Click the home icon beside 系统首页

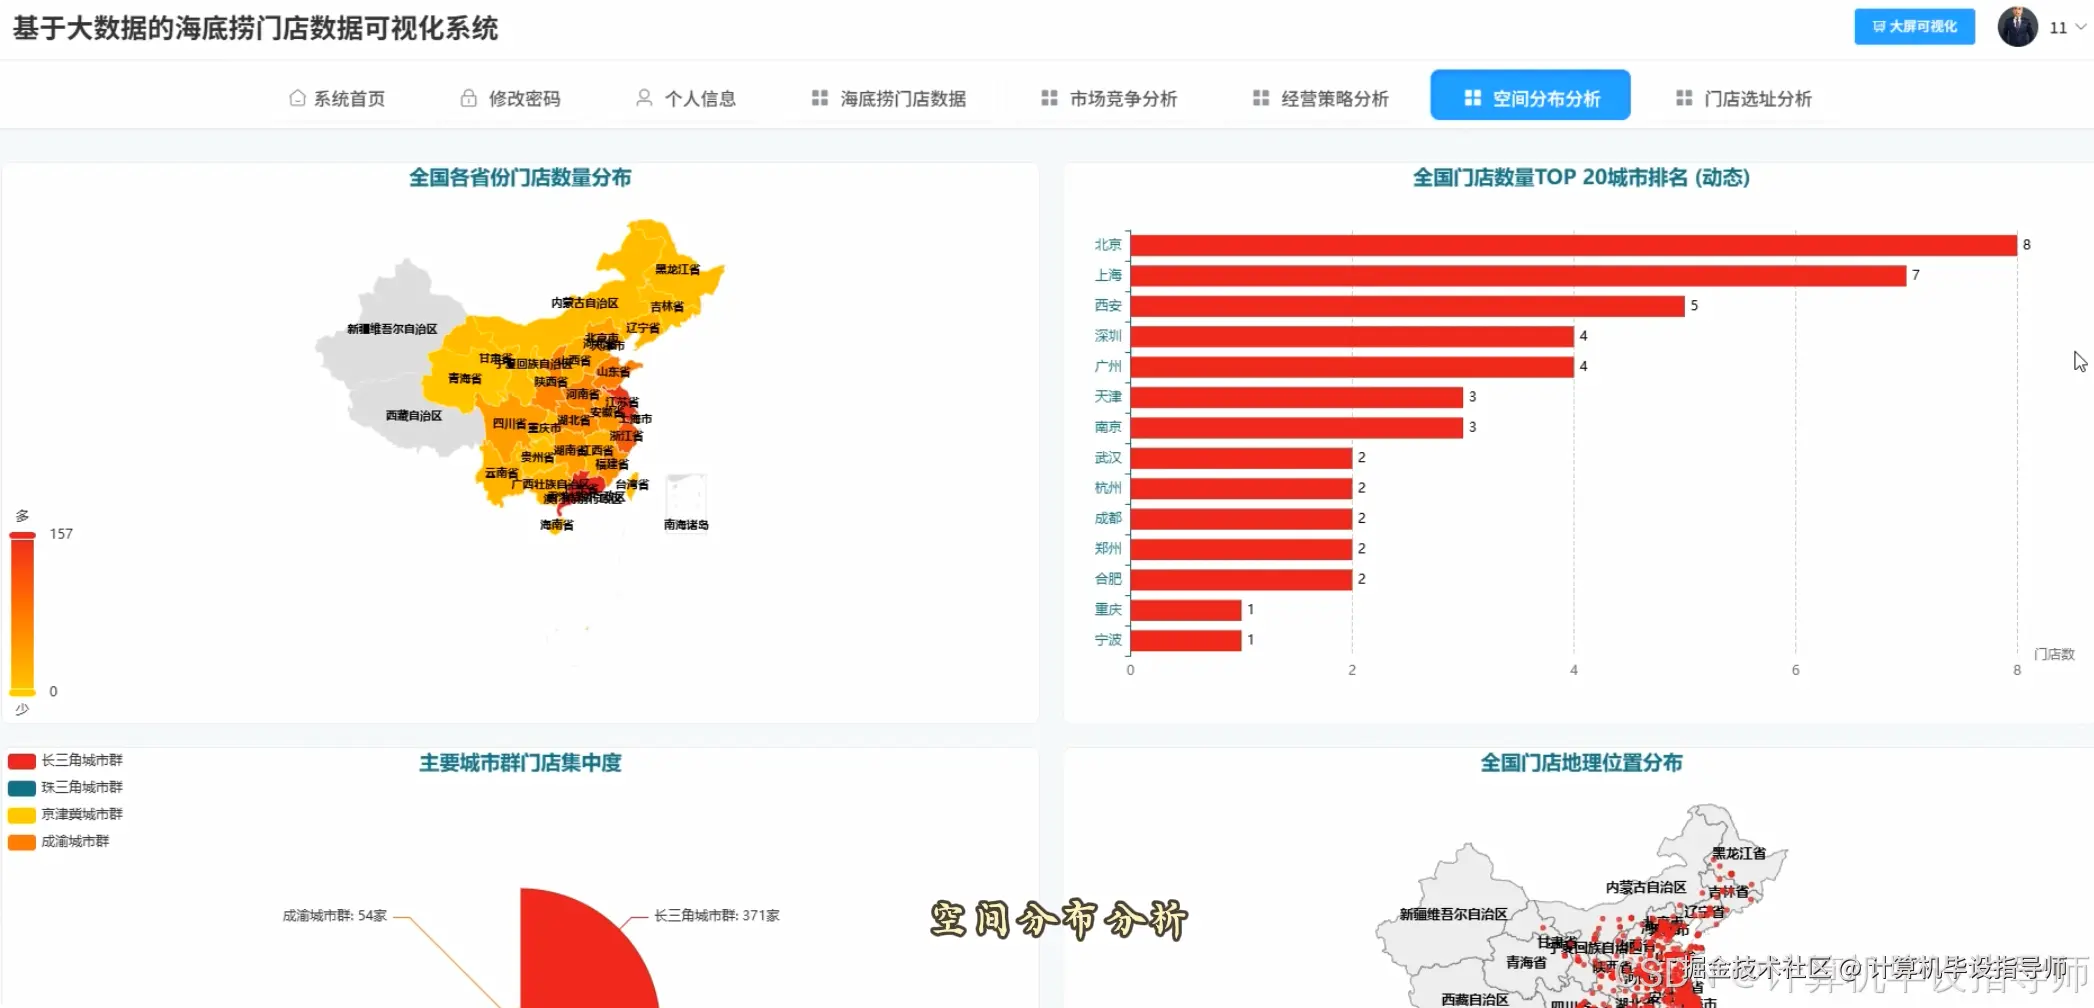[x=296, y=97]
